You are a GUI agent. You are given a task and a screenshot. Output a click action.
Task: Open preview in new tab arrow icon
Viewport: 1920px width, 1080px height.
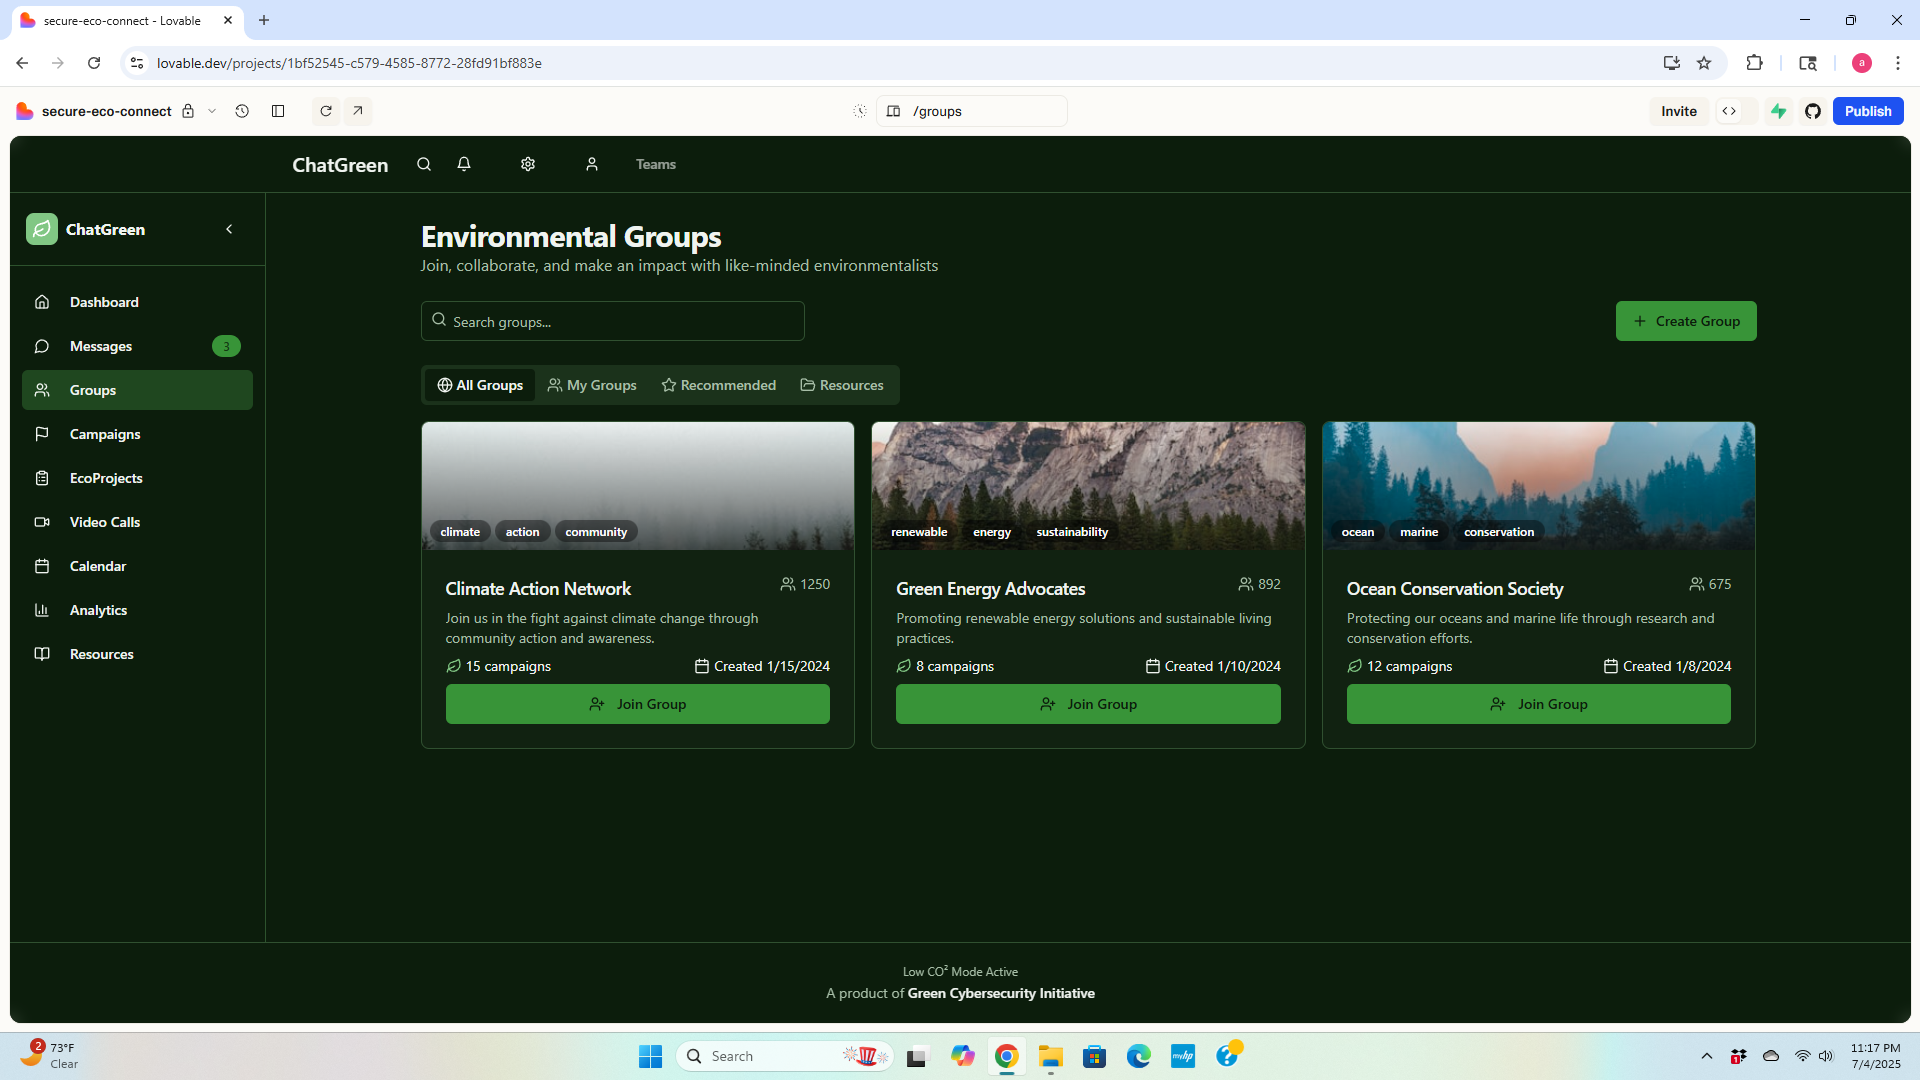tap(358, 111)
